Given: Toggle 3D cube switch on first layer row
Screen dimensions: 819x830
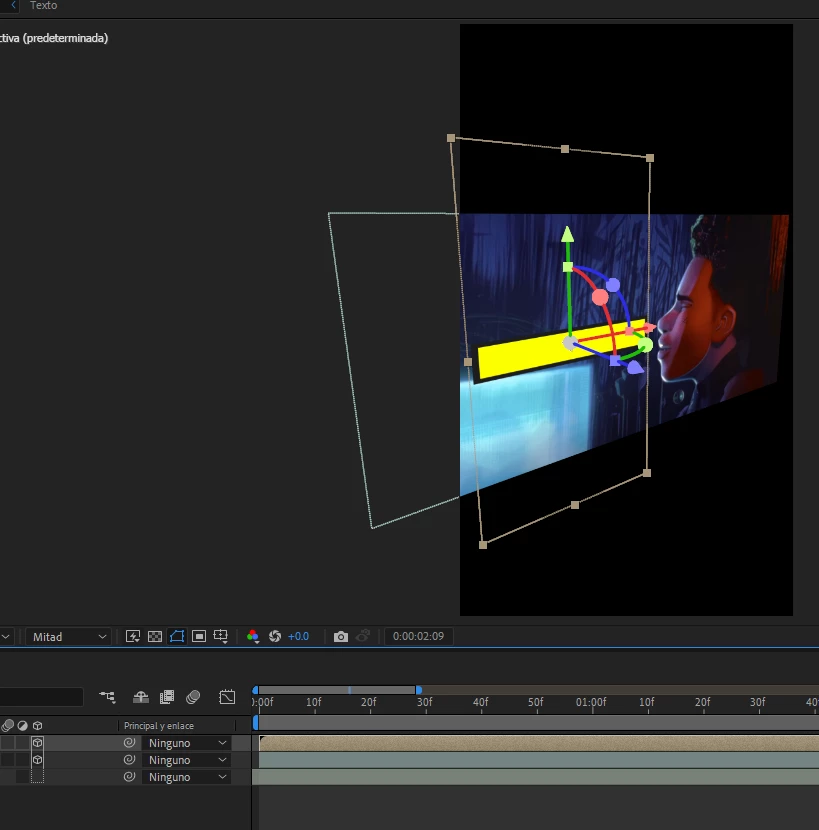Looking at the screenshot, I should [38, 743].
